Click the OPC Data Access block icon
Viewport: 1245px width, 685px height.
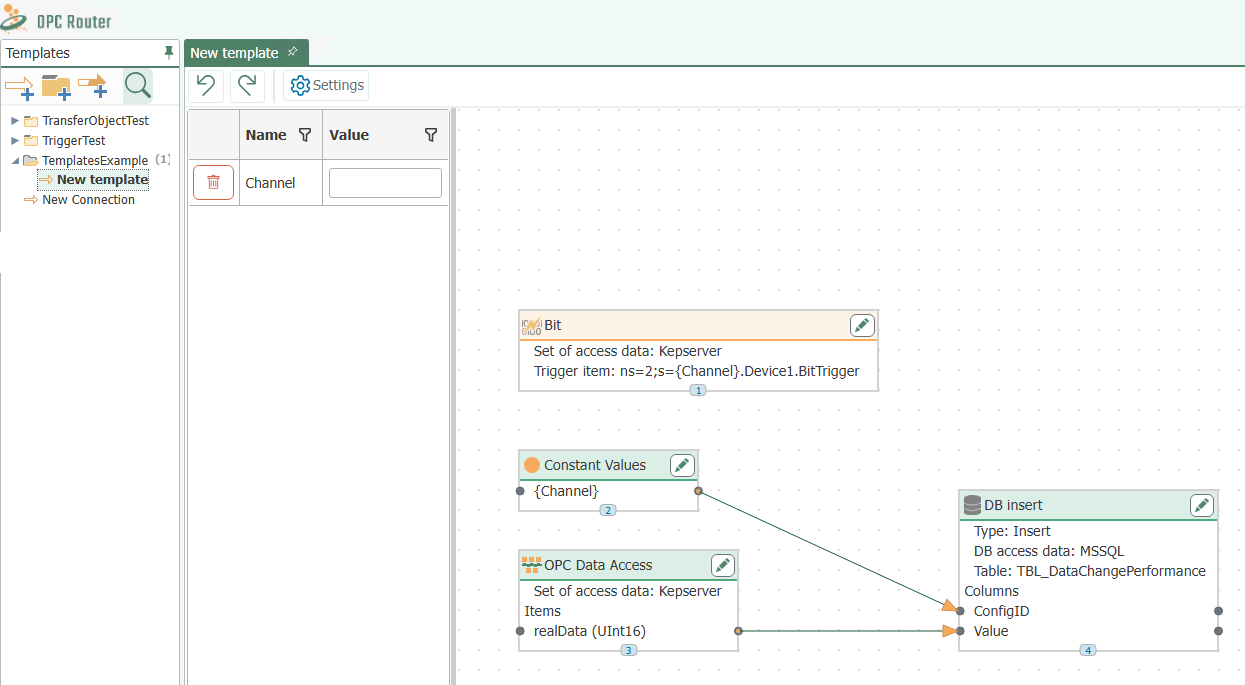tap(532, 565)
